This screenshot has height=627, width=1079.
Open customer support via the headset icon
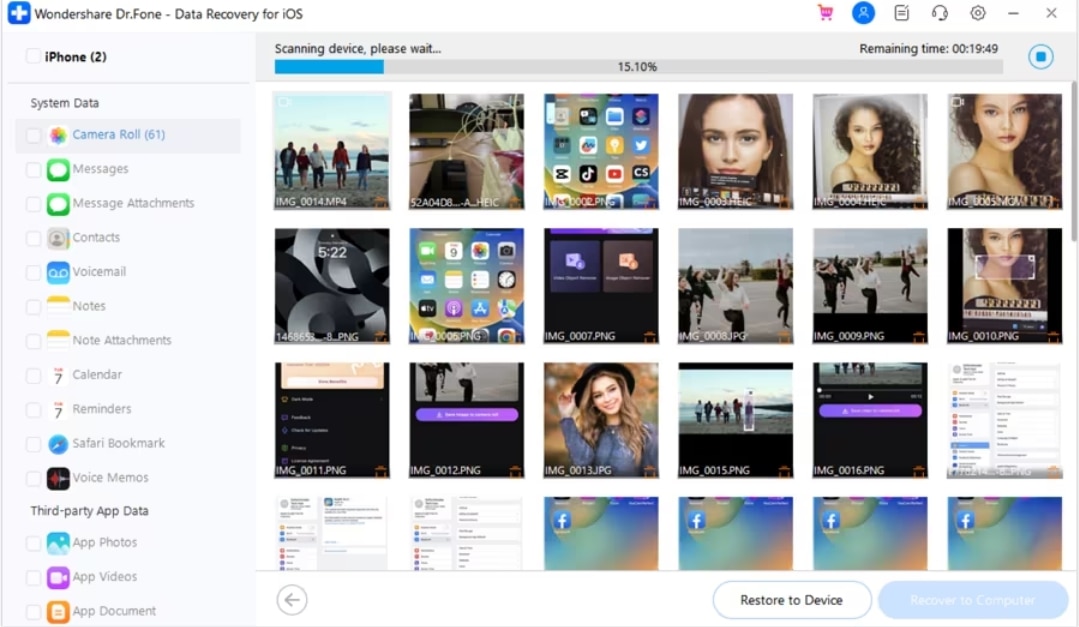click(937, 12)
